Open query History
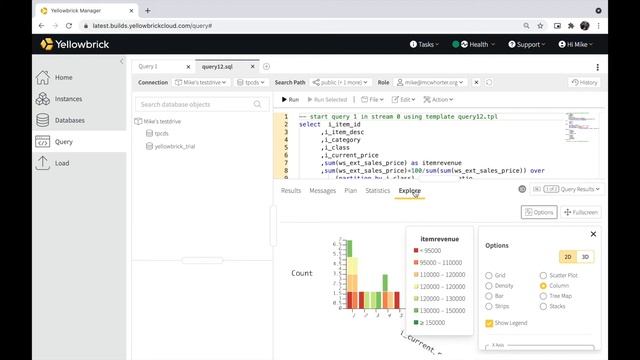This screenshot has height=360, width=640. pos(584,82)
